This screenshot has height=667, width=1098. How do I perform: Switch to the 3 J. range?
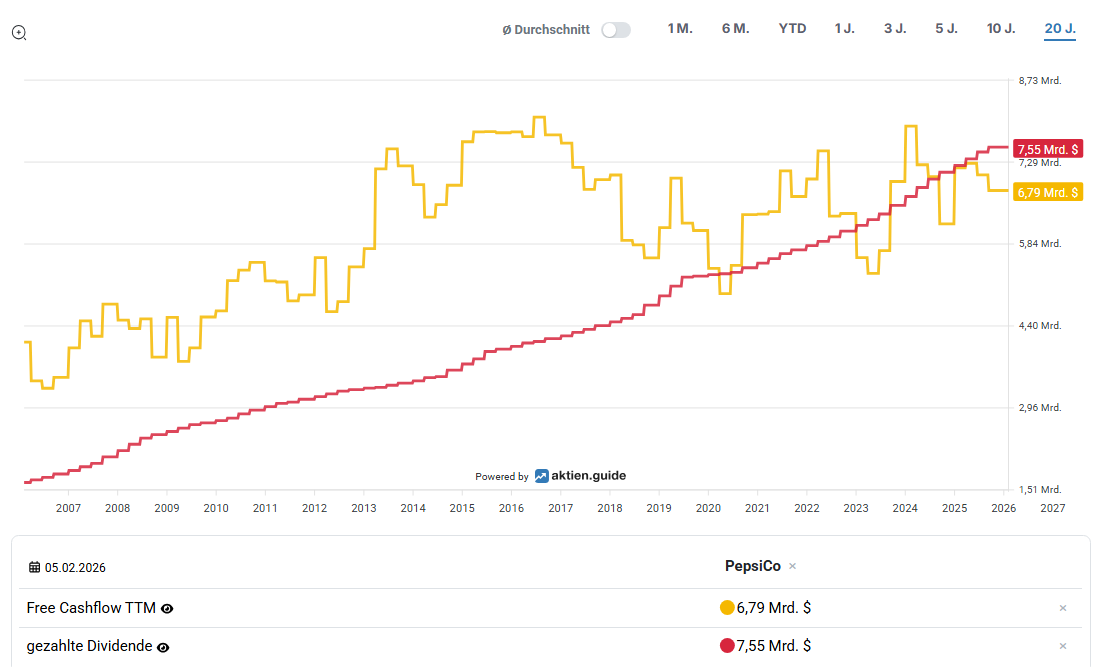click(x=895, y=28)
